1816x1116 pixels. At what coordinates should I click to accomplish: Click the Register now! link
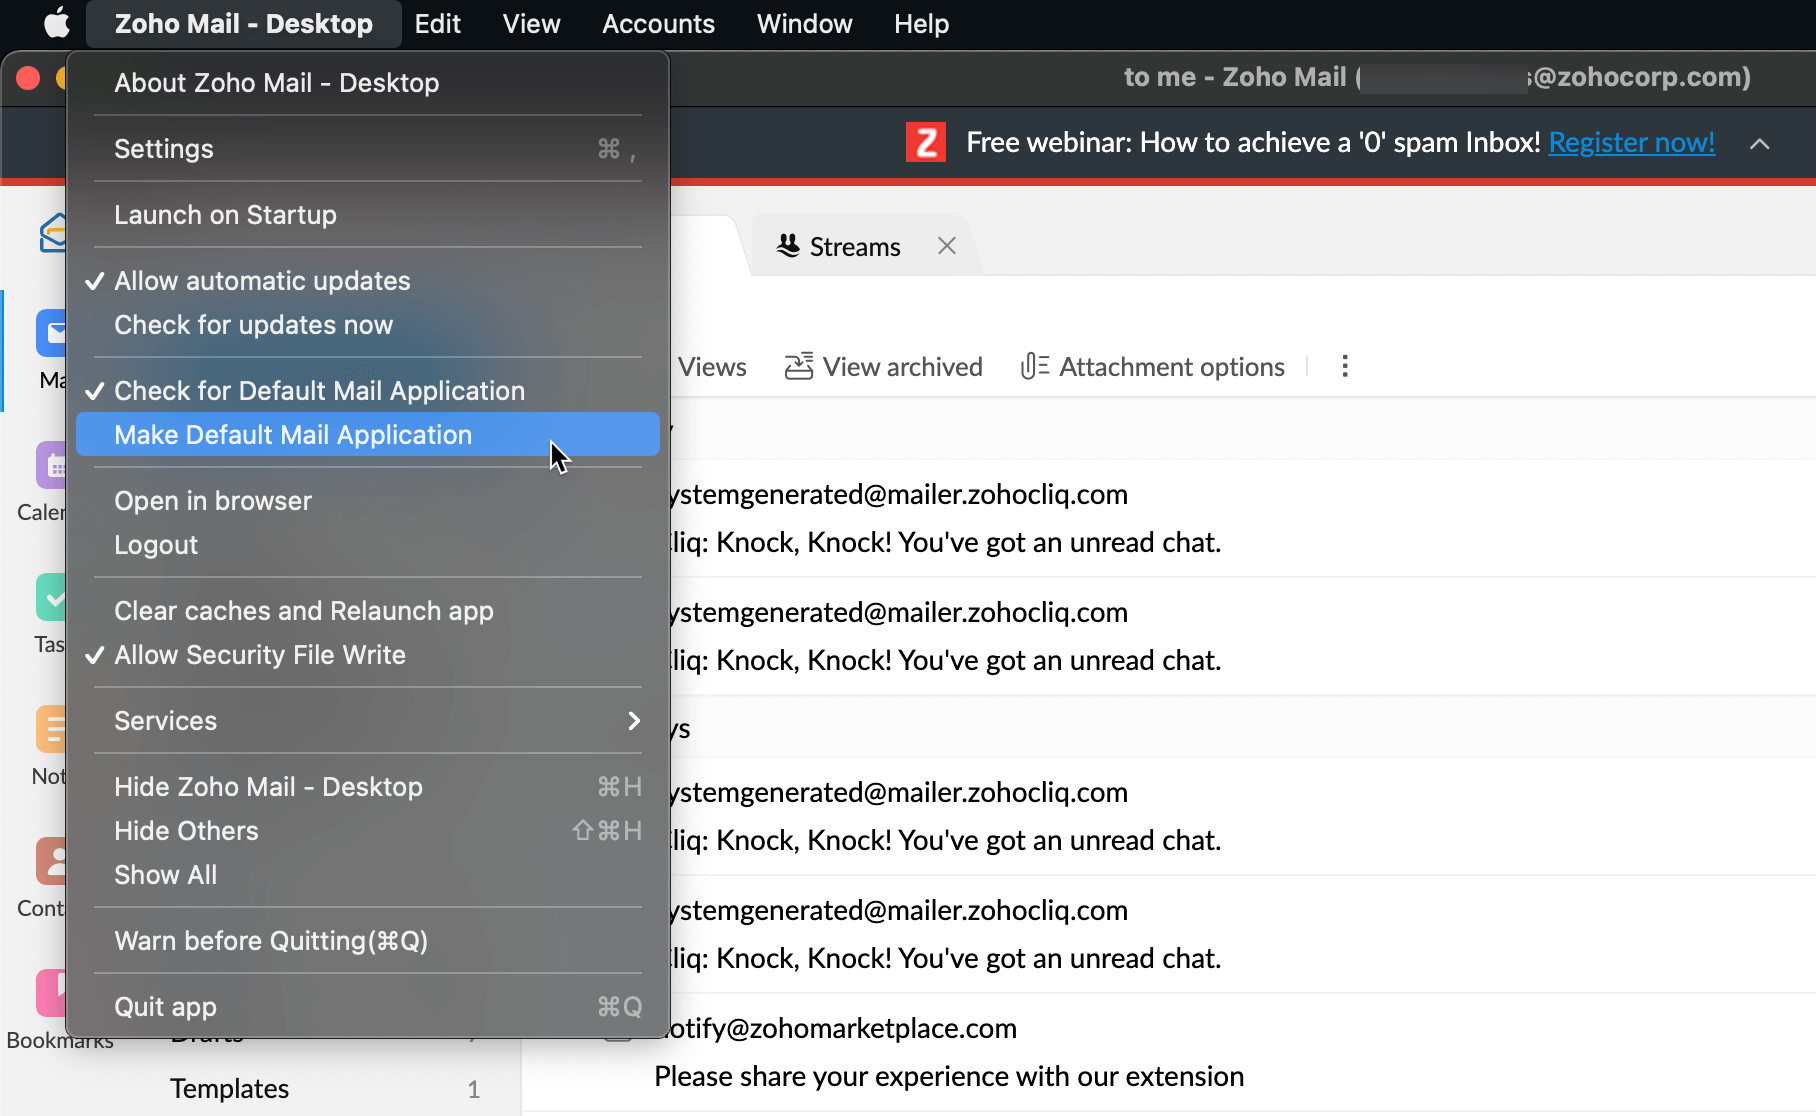(1631, 142)
